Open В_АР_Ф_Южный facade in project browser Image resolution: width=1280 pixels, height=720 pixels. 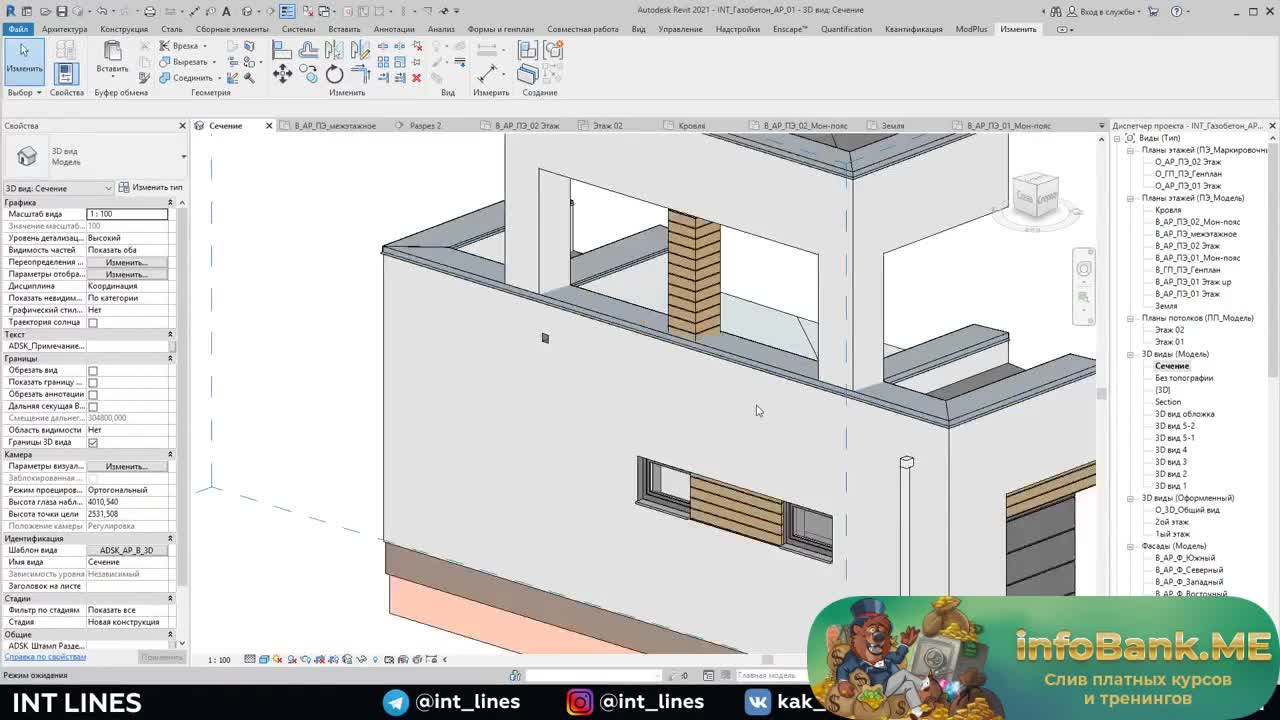(x=1185, y=558)
